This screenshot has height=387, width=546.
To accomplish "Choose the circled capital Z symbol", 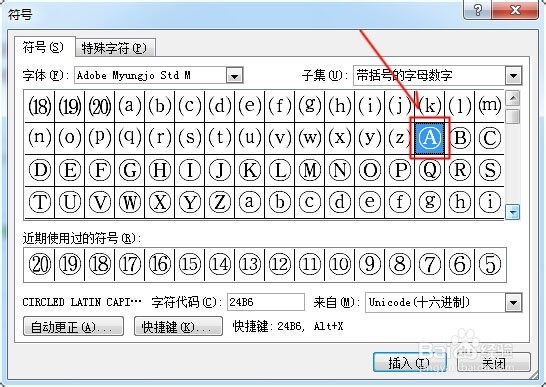I will pyautogui.click(x=220, y=202).
